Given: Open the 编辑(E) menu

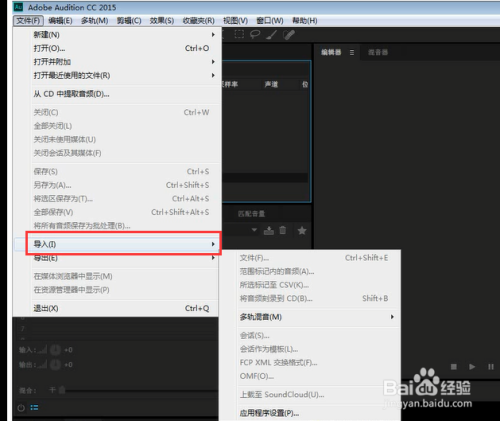Looking at the screenshot, I should [60, 21].
